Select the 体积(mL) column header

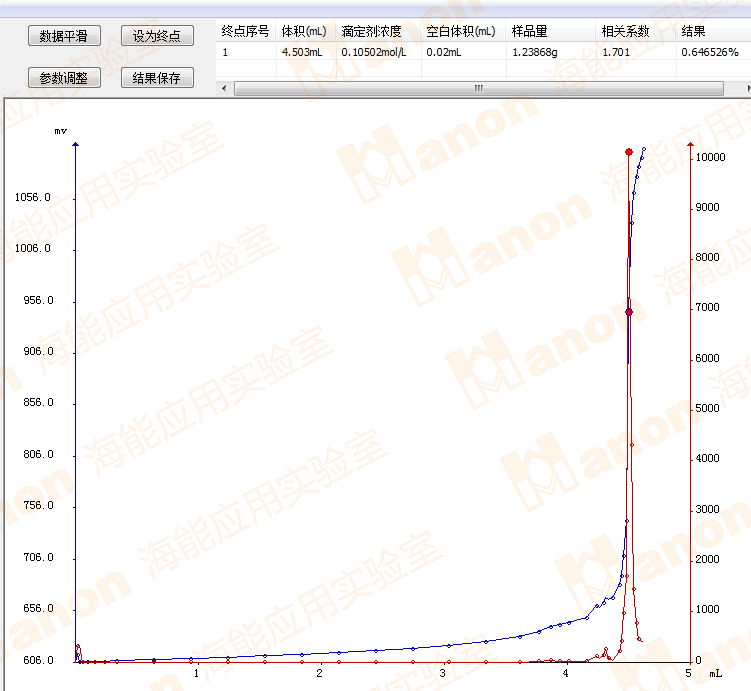[x=305, y=32]
